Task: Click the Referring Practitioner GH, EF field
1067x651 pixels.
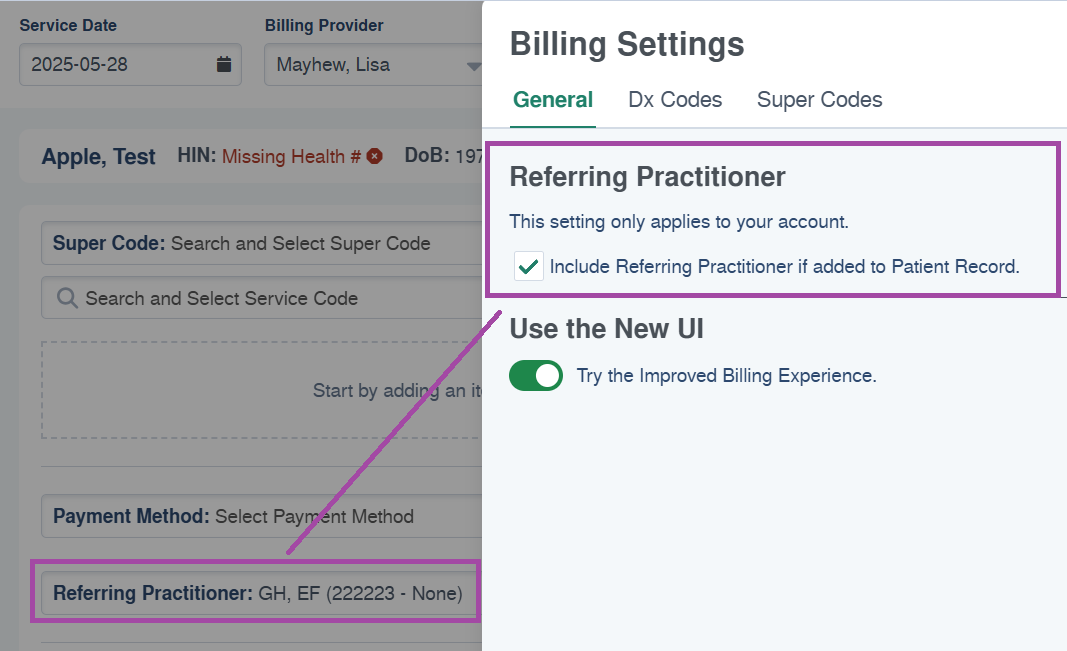Action: click(x=259, y=593)
